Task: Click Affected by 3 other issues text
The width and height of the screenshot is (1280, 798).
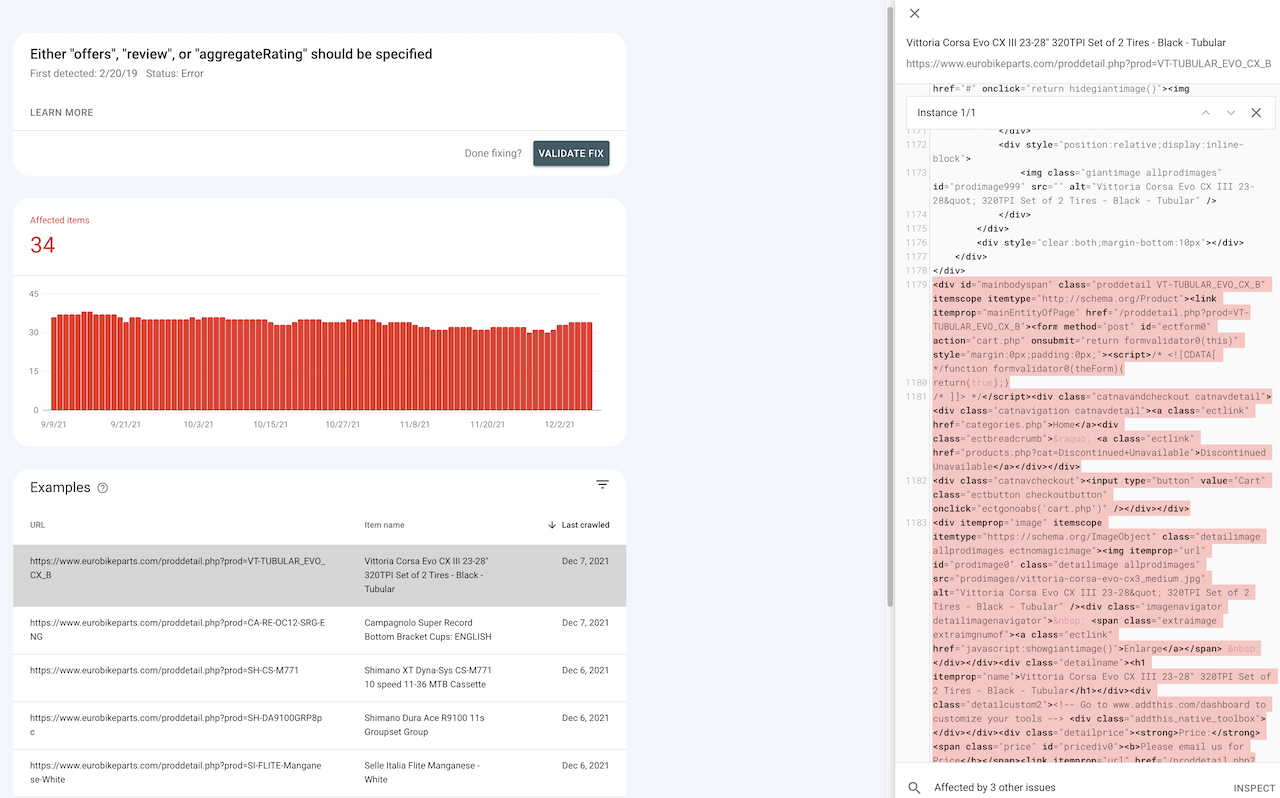Action: 995,788
